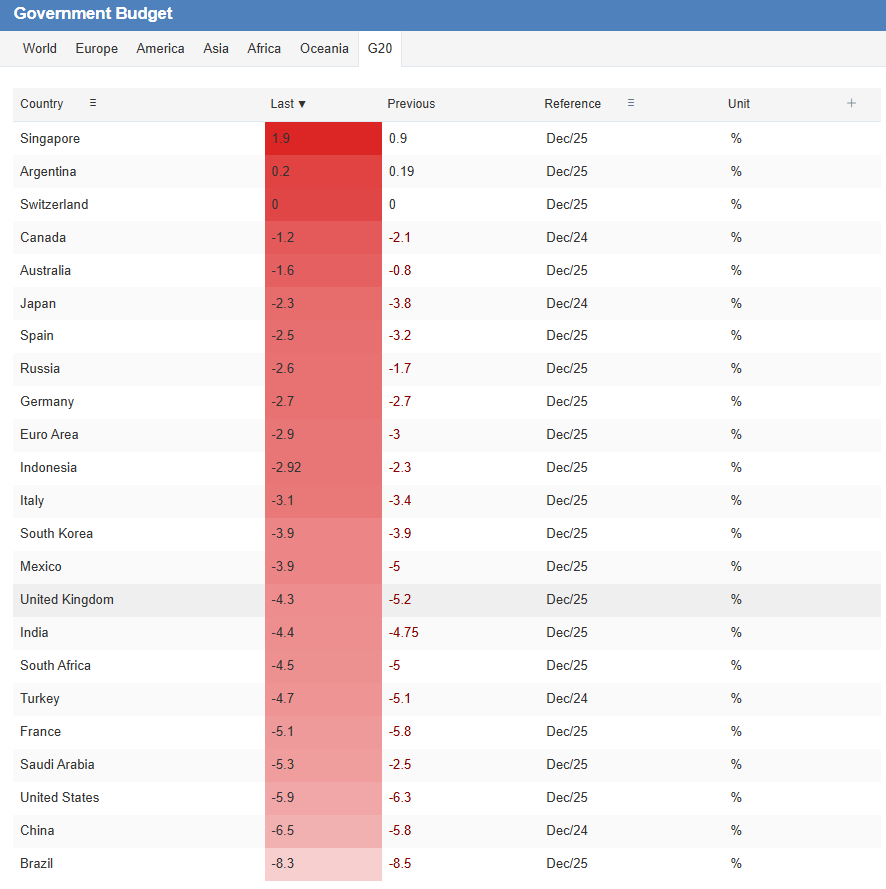Open the Country column filter icon
The image size is (886, 889).
tap(92, 103)
